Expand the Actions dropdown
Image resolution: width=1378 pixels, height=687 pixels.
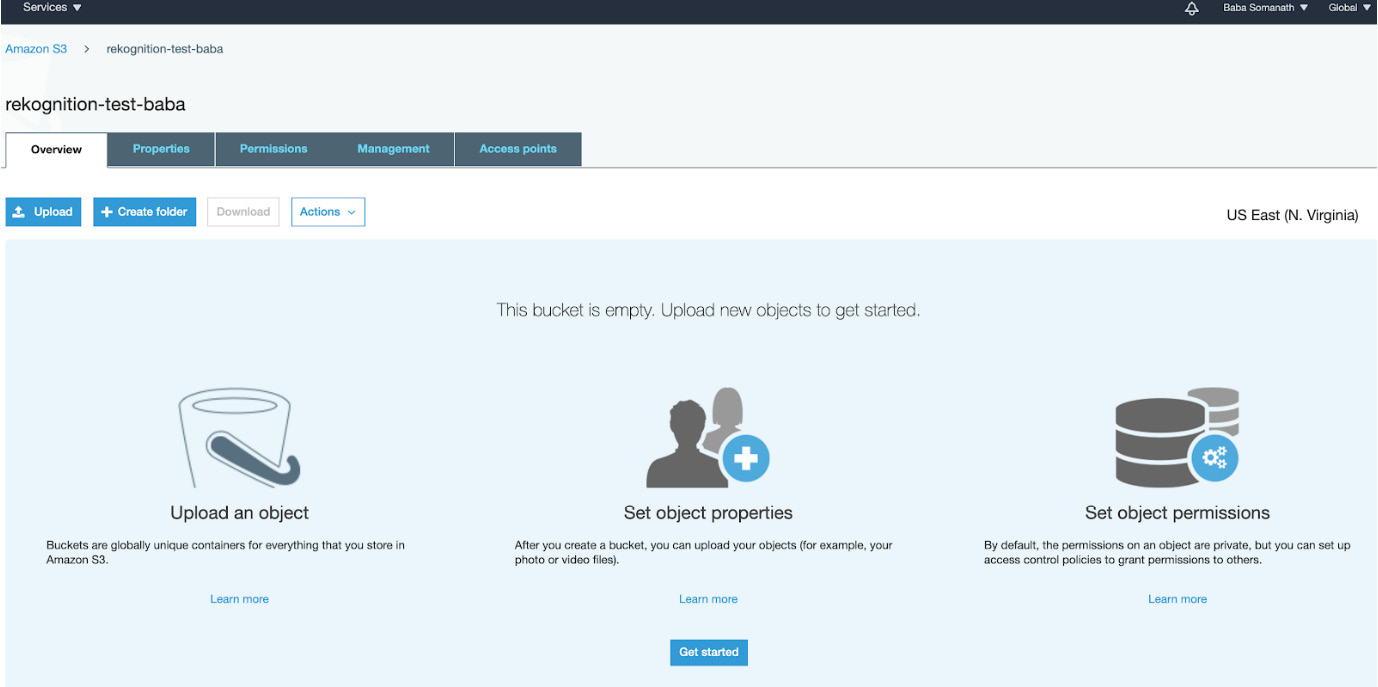[328, 212]
